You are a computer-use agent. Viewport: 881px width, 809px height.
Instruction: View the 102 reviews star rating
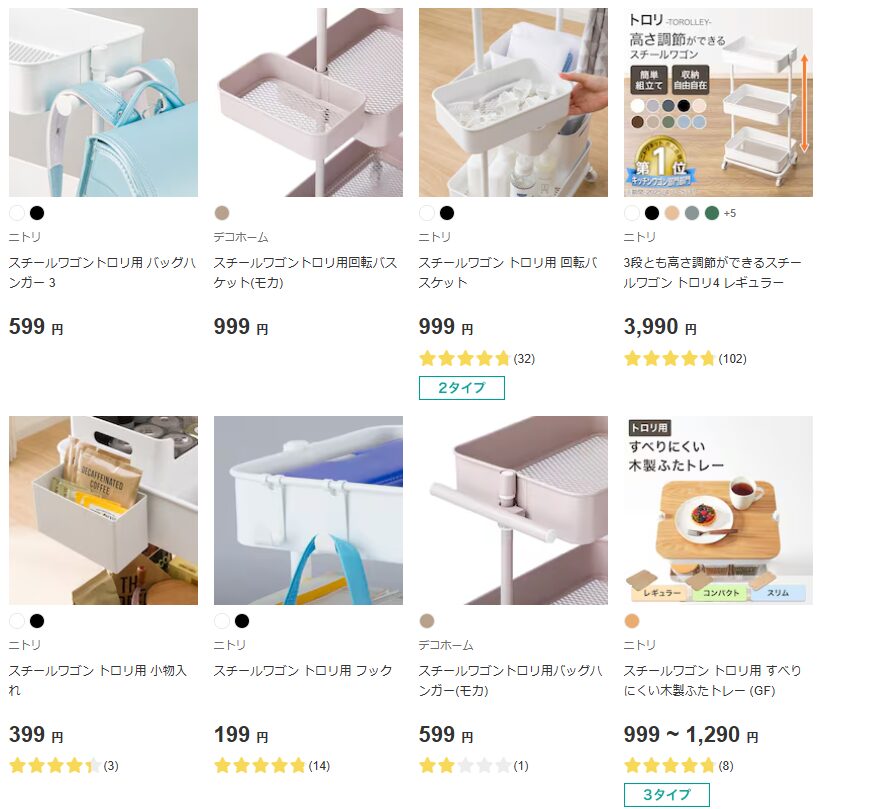(x=685, y=358)
